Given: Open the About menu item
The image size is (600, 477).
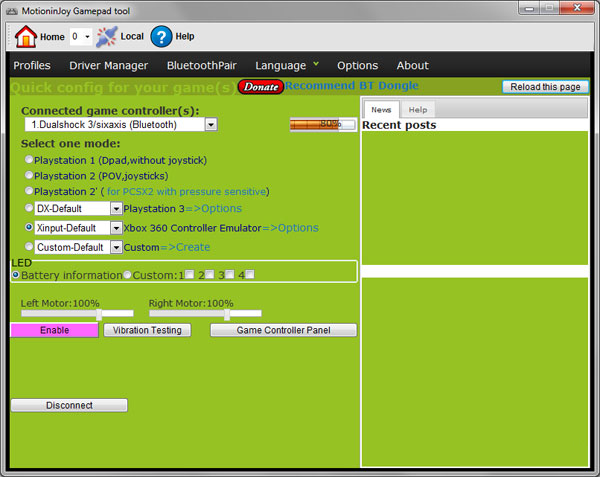Looking at the screenshot, I should [412, 65].
